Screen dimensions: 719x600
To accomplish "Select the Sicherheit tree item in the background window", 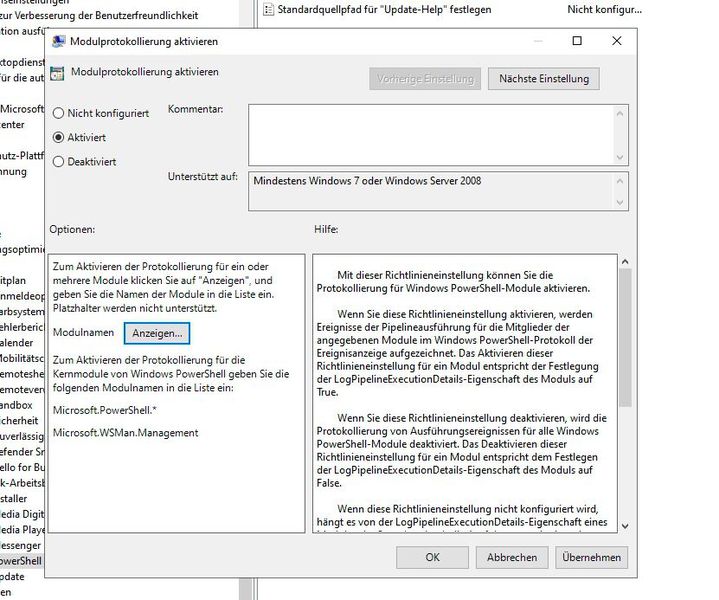I will click(x=19, y=421).
